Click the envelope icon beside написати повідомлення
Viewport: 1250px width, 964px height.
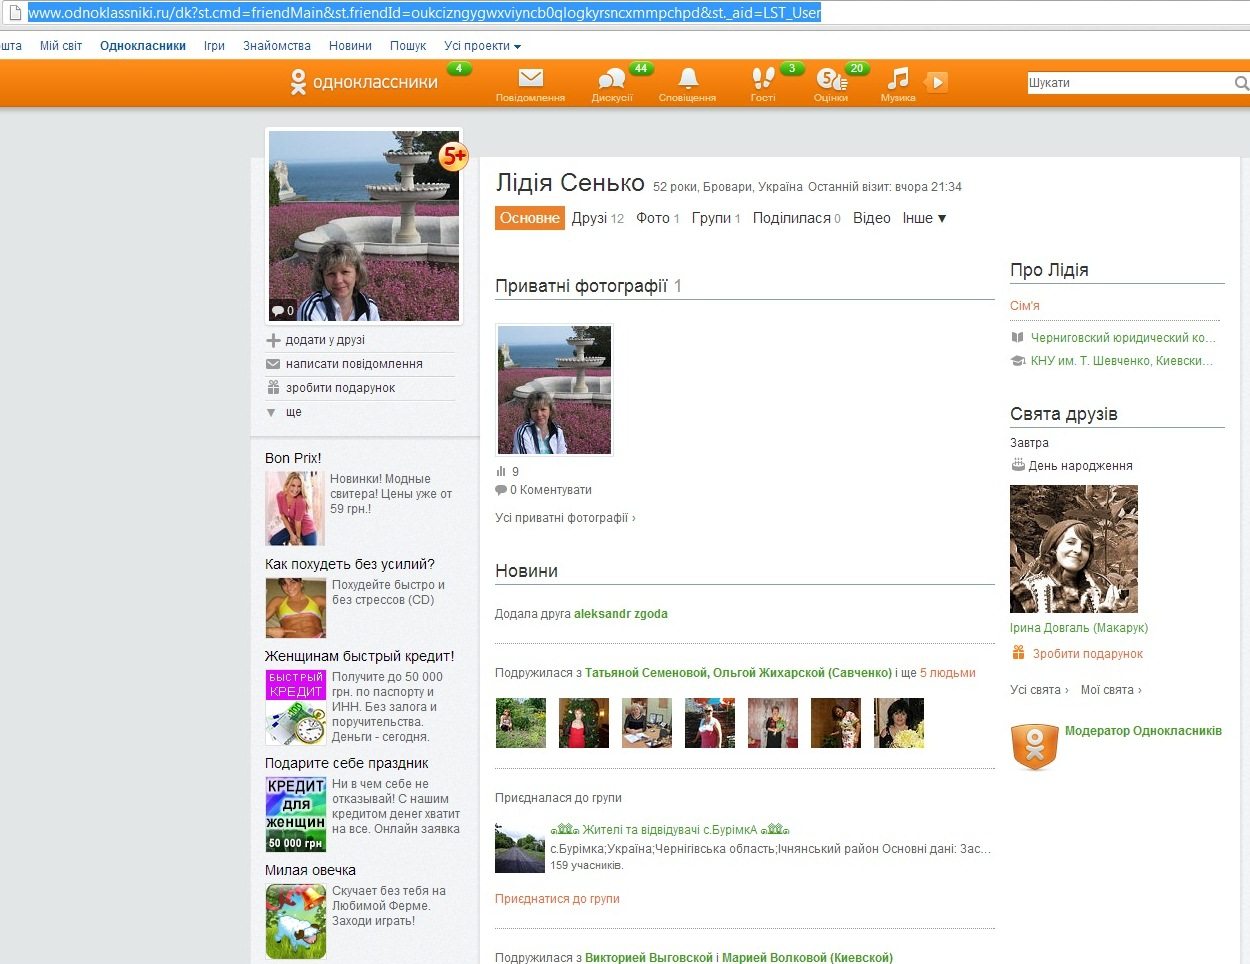273,364
